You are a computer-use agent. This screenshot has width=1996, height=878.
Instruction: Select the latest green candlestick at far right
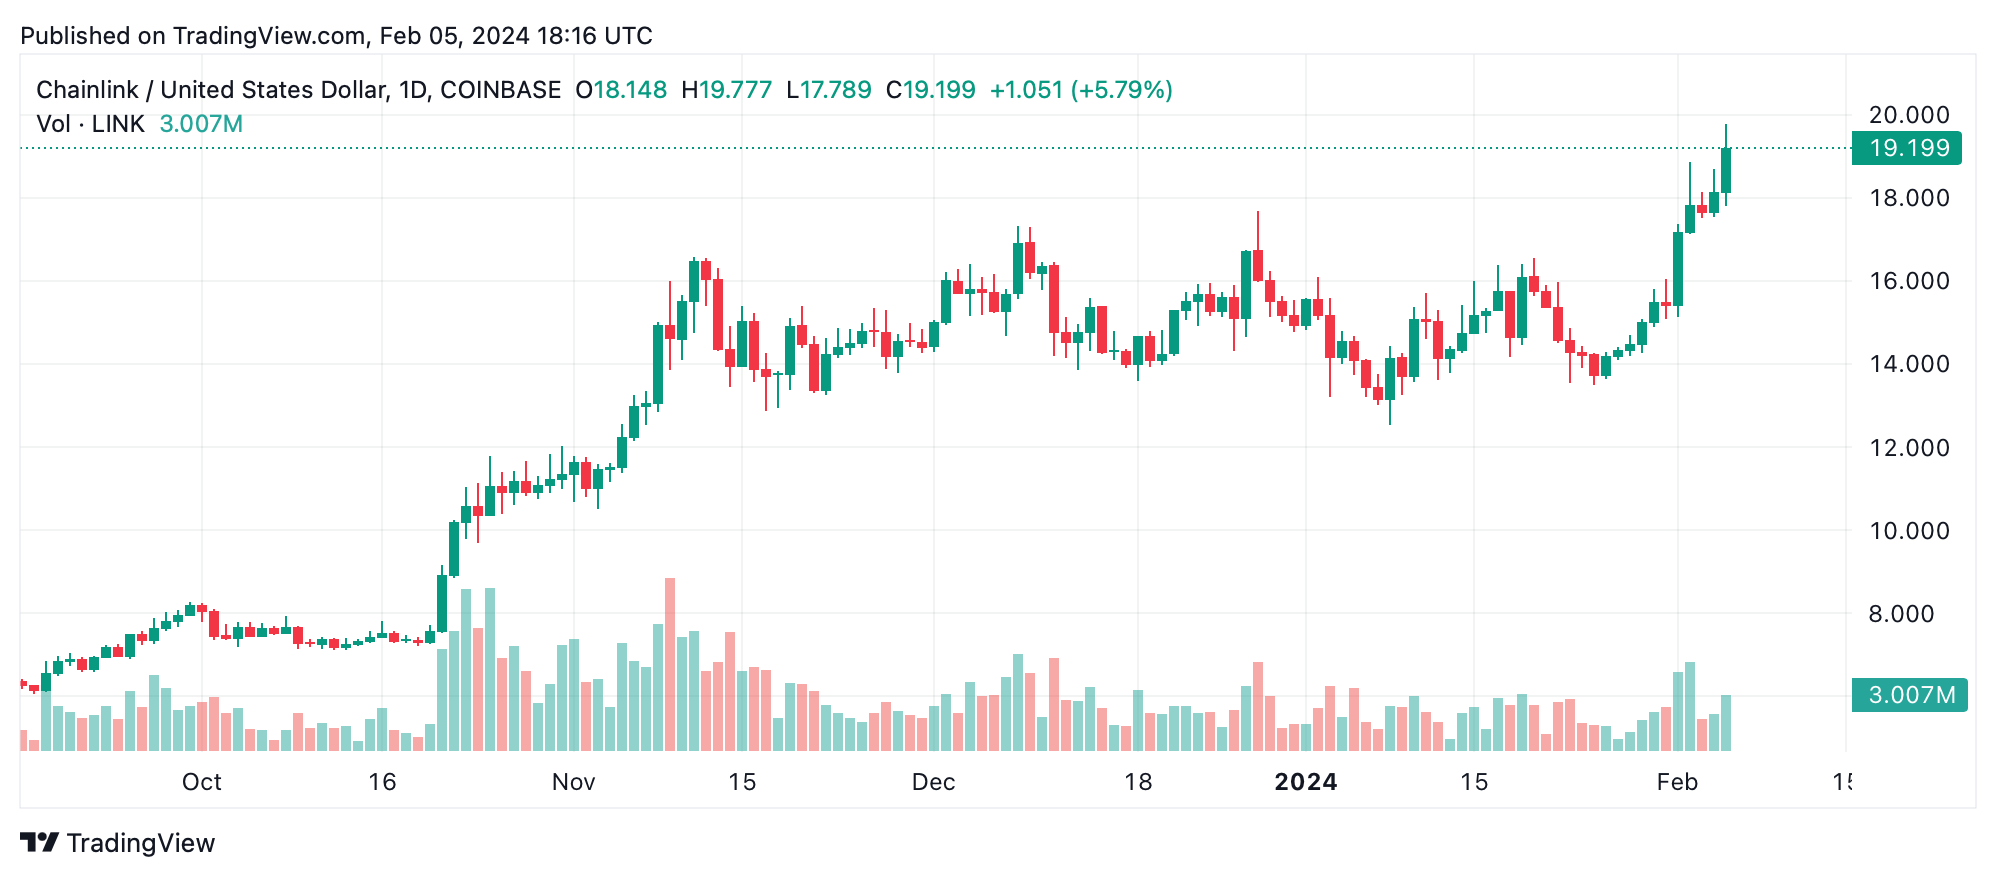(x=1726, y=170)
